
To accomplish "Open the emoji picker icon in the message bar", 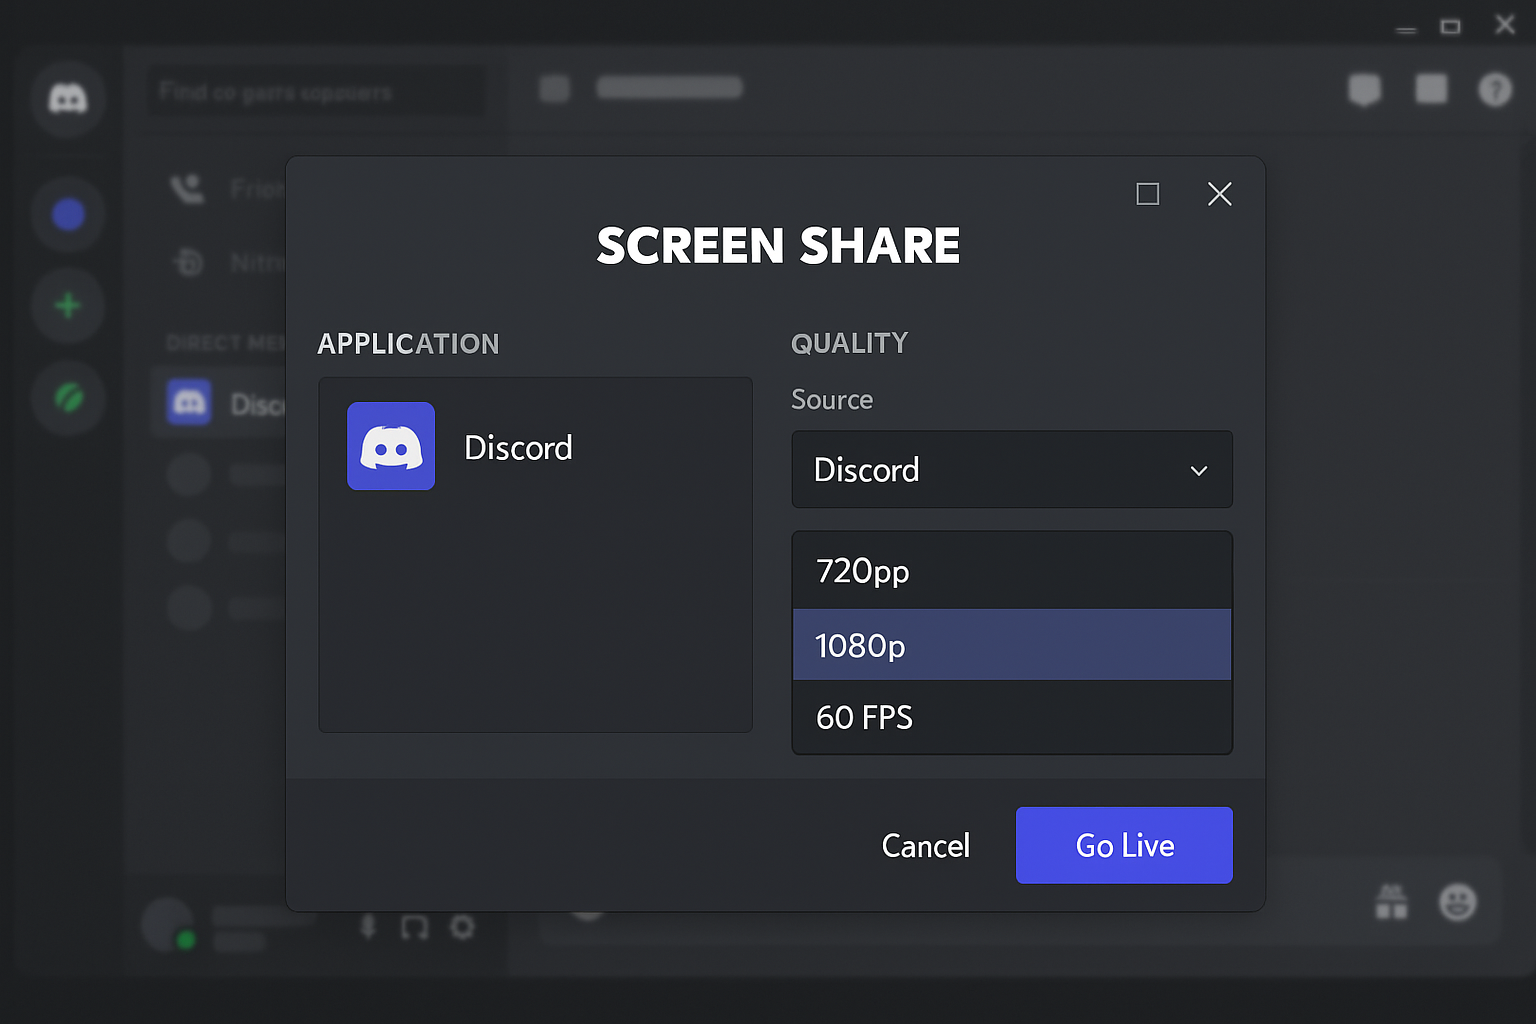I will [1458, 901].
